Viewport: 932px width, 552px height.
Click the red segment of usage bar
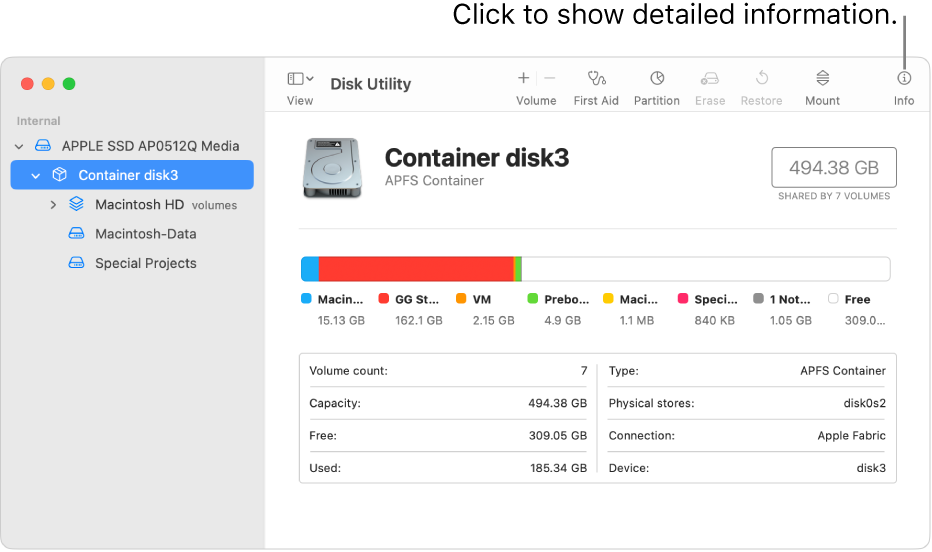click(416, 269)
